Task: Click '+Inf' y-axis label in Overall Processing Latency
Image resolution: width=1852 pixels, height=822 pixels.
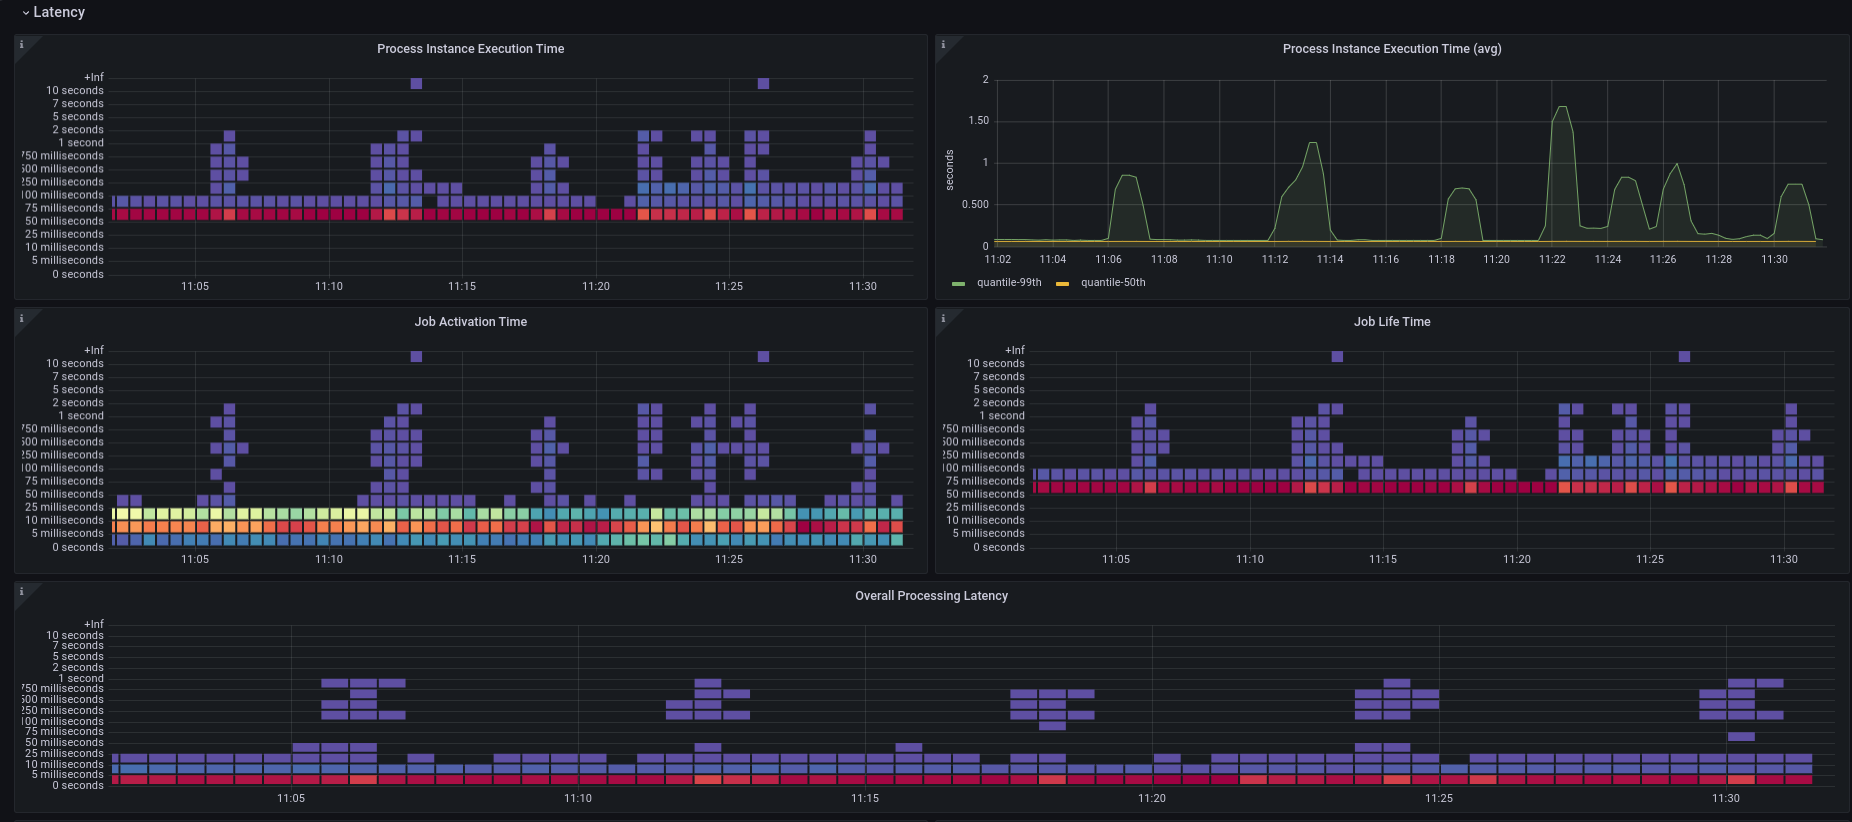Action: (94, 625)
